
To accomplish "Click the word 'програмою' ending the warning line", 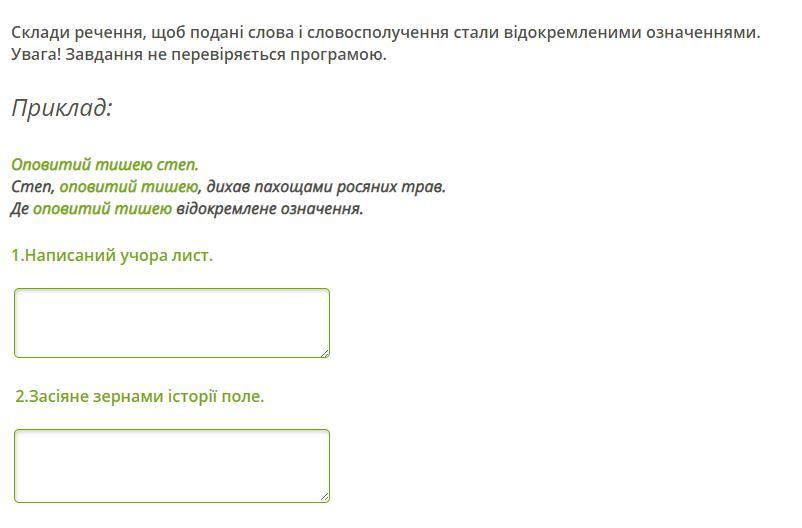I will 338,54.
